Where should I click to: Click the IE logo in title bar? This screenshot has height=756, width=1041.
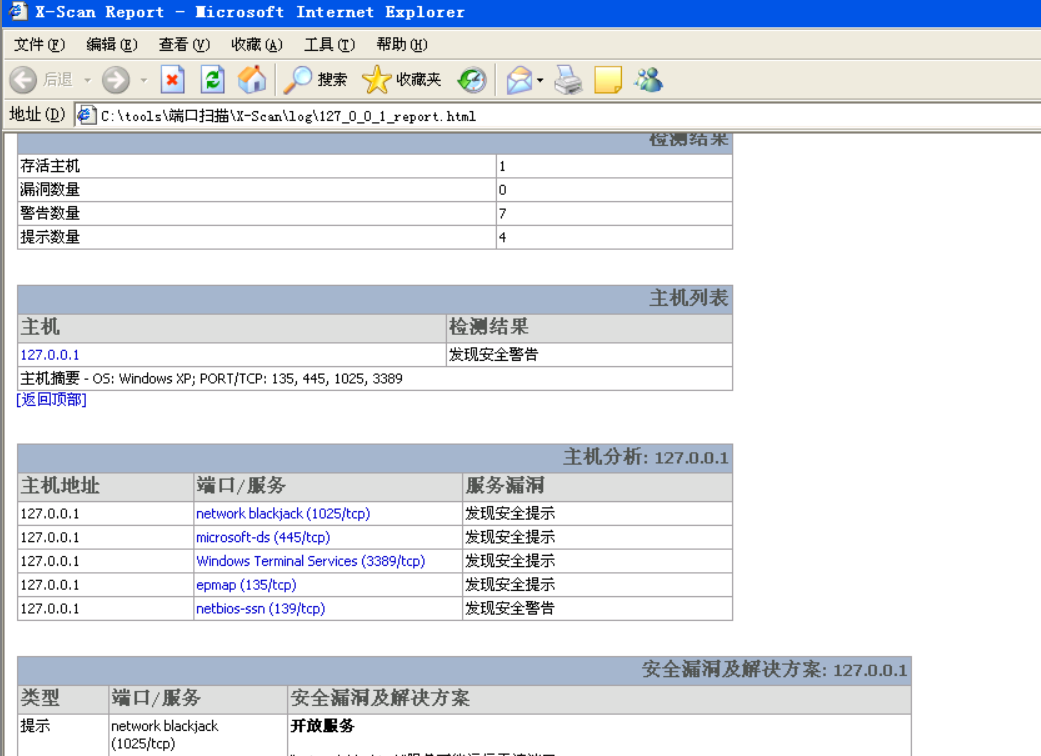click(17, 11)
